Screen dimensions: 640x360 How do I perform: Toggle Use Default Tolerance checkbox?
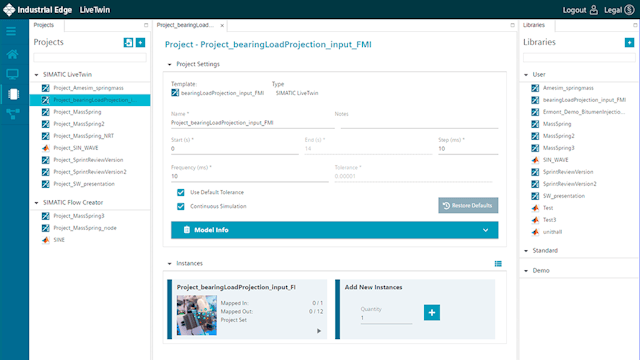tap(181, 192)
